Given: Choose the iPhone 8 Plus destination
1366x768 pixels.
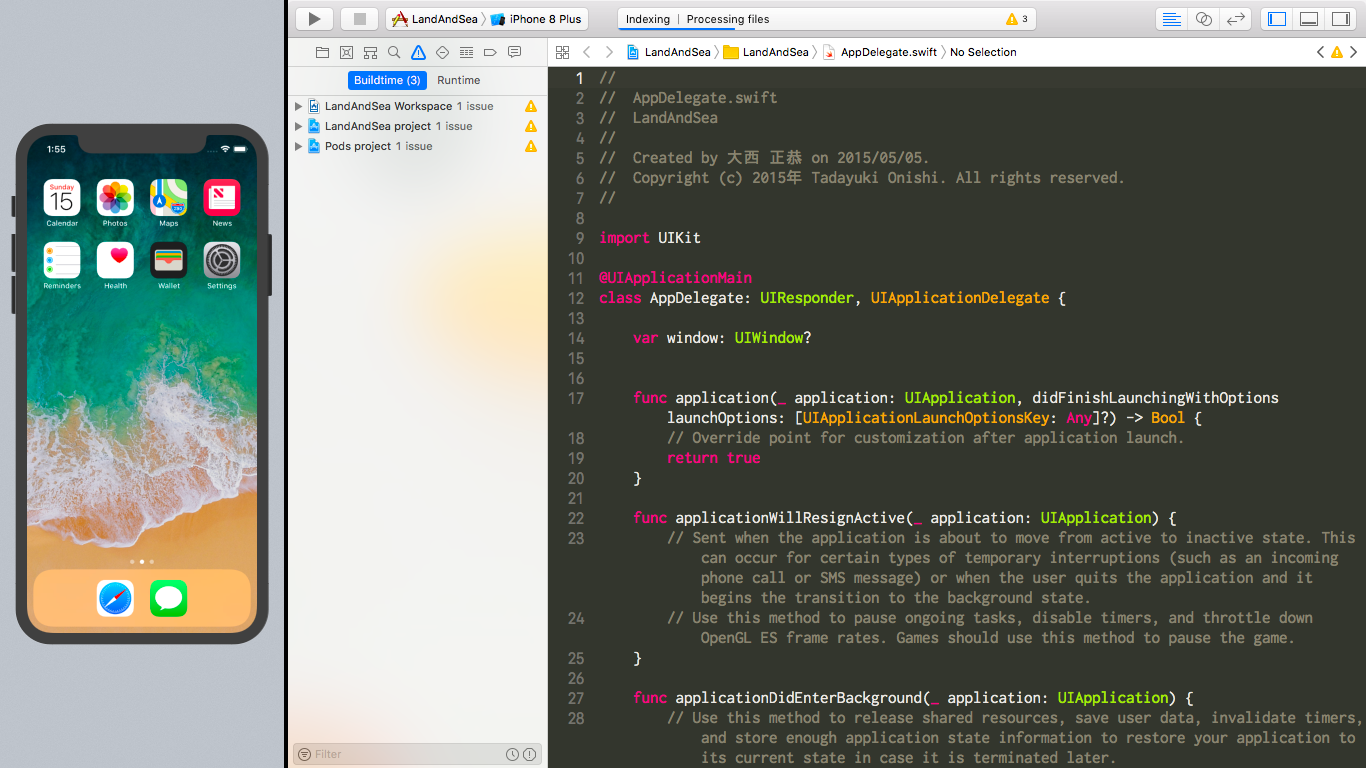Looking at the screenshot, I should [537, 19].
